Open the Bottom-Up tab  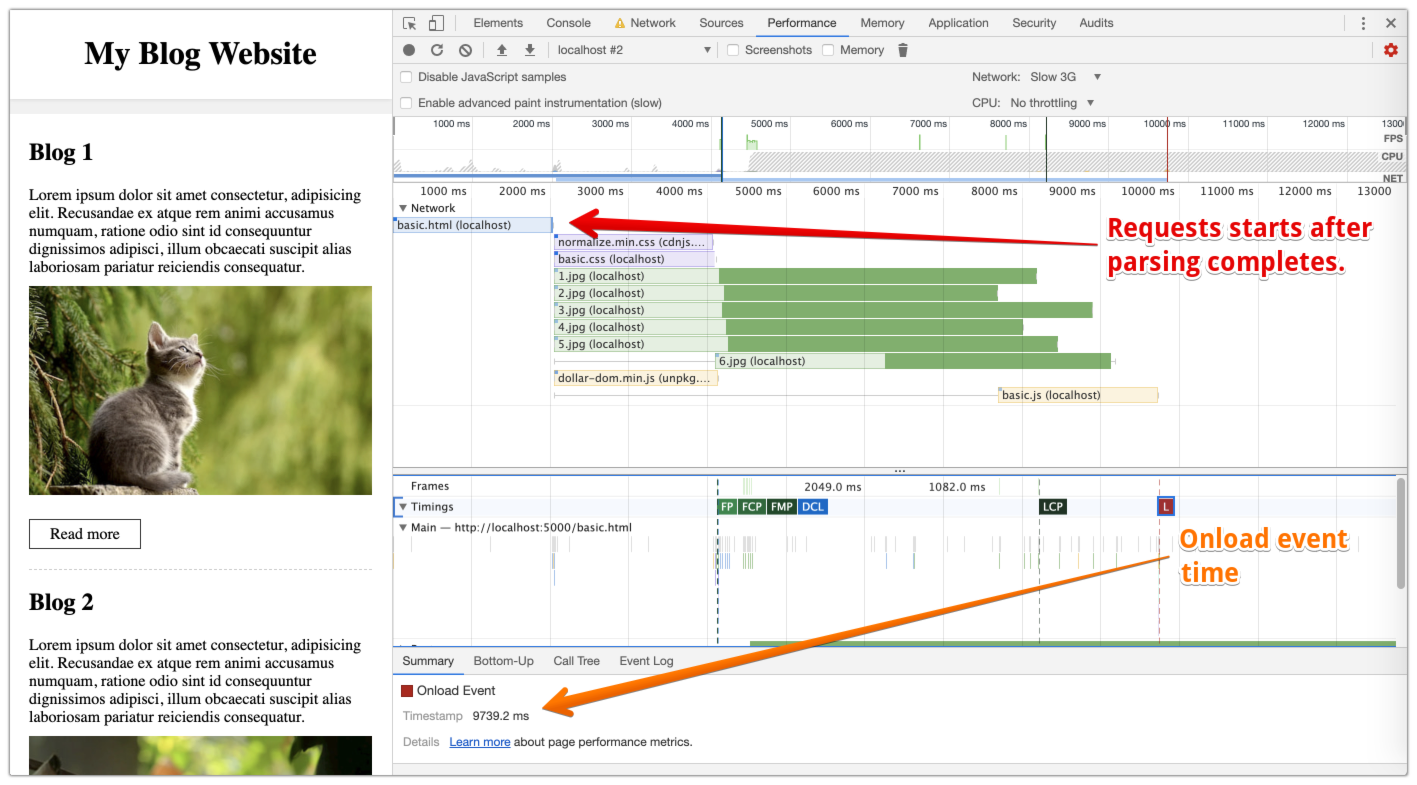point(503,661)
